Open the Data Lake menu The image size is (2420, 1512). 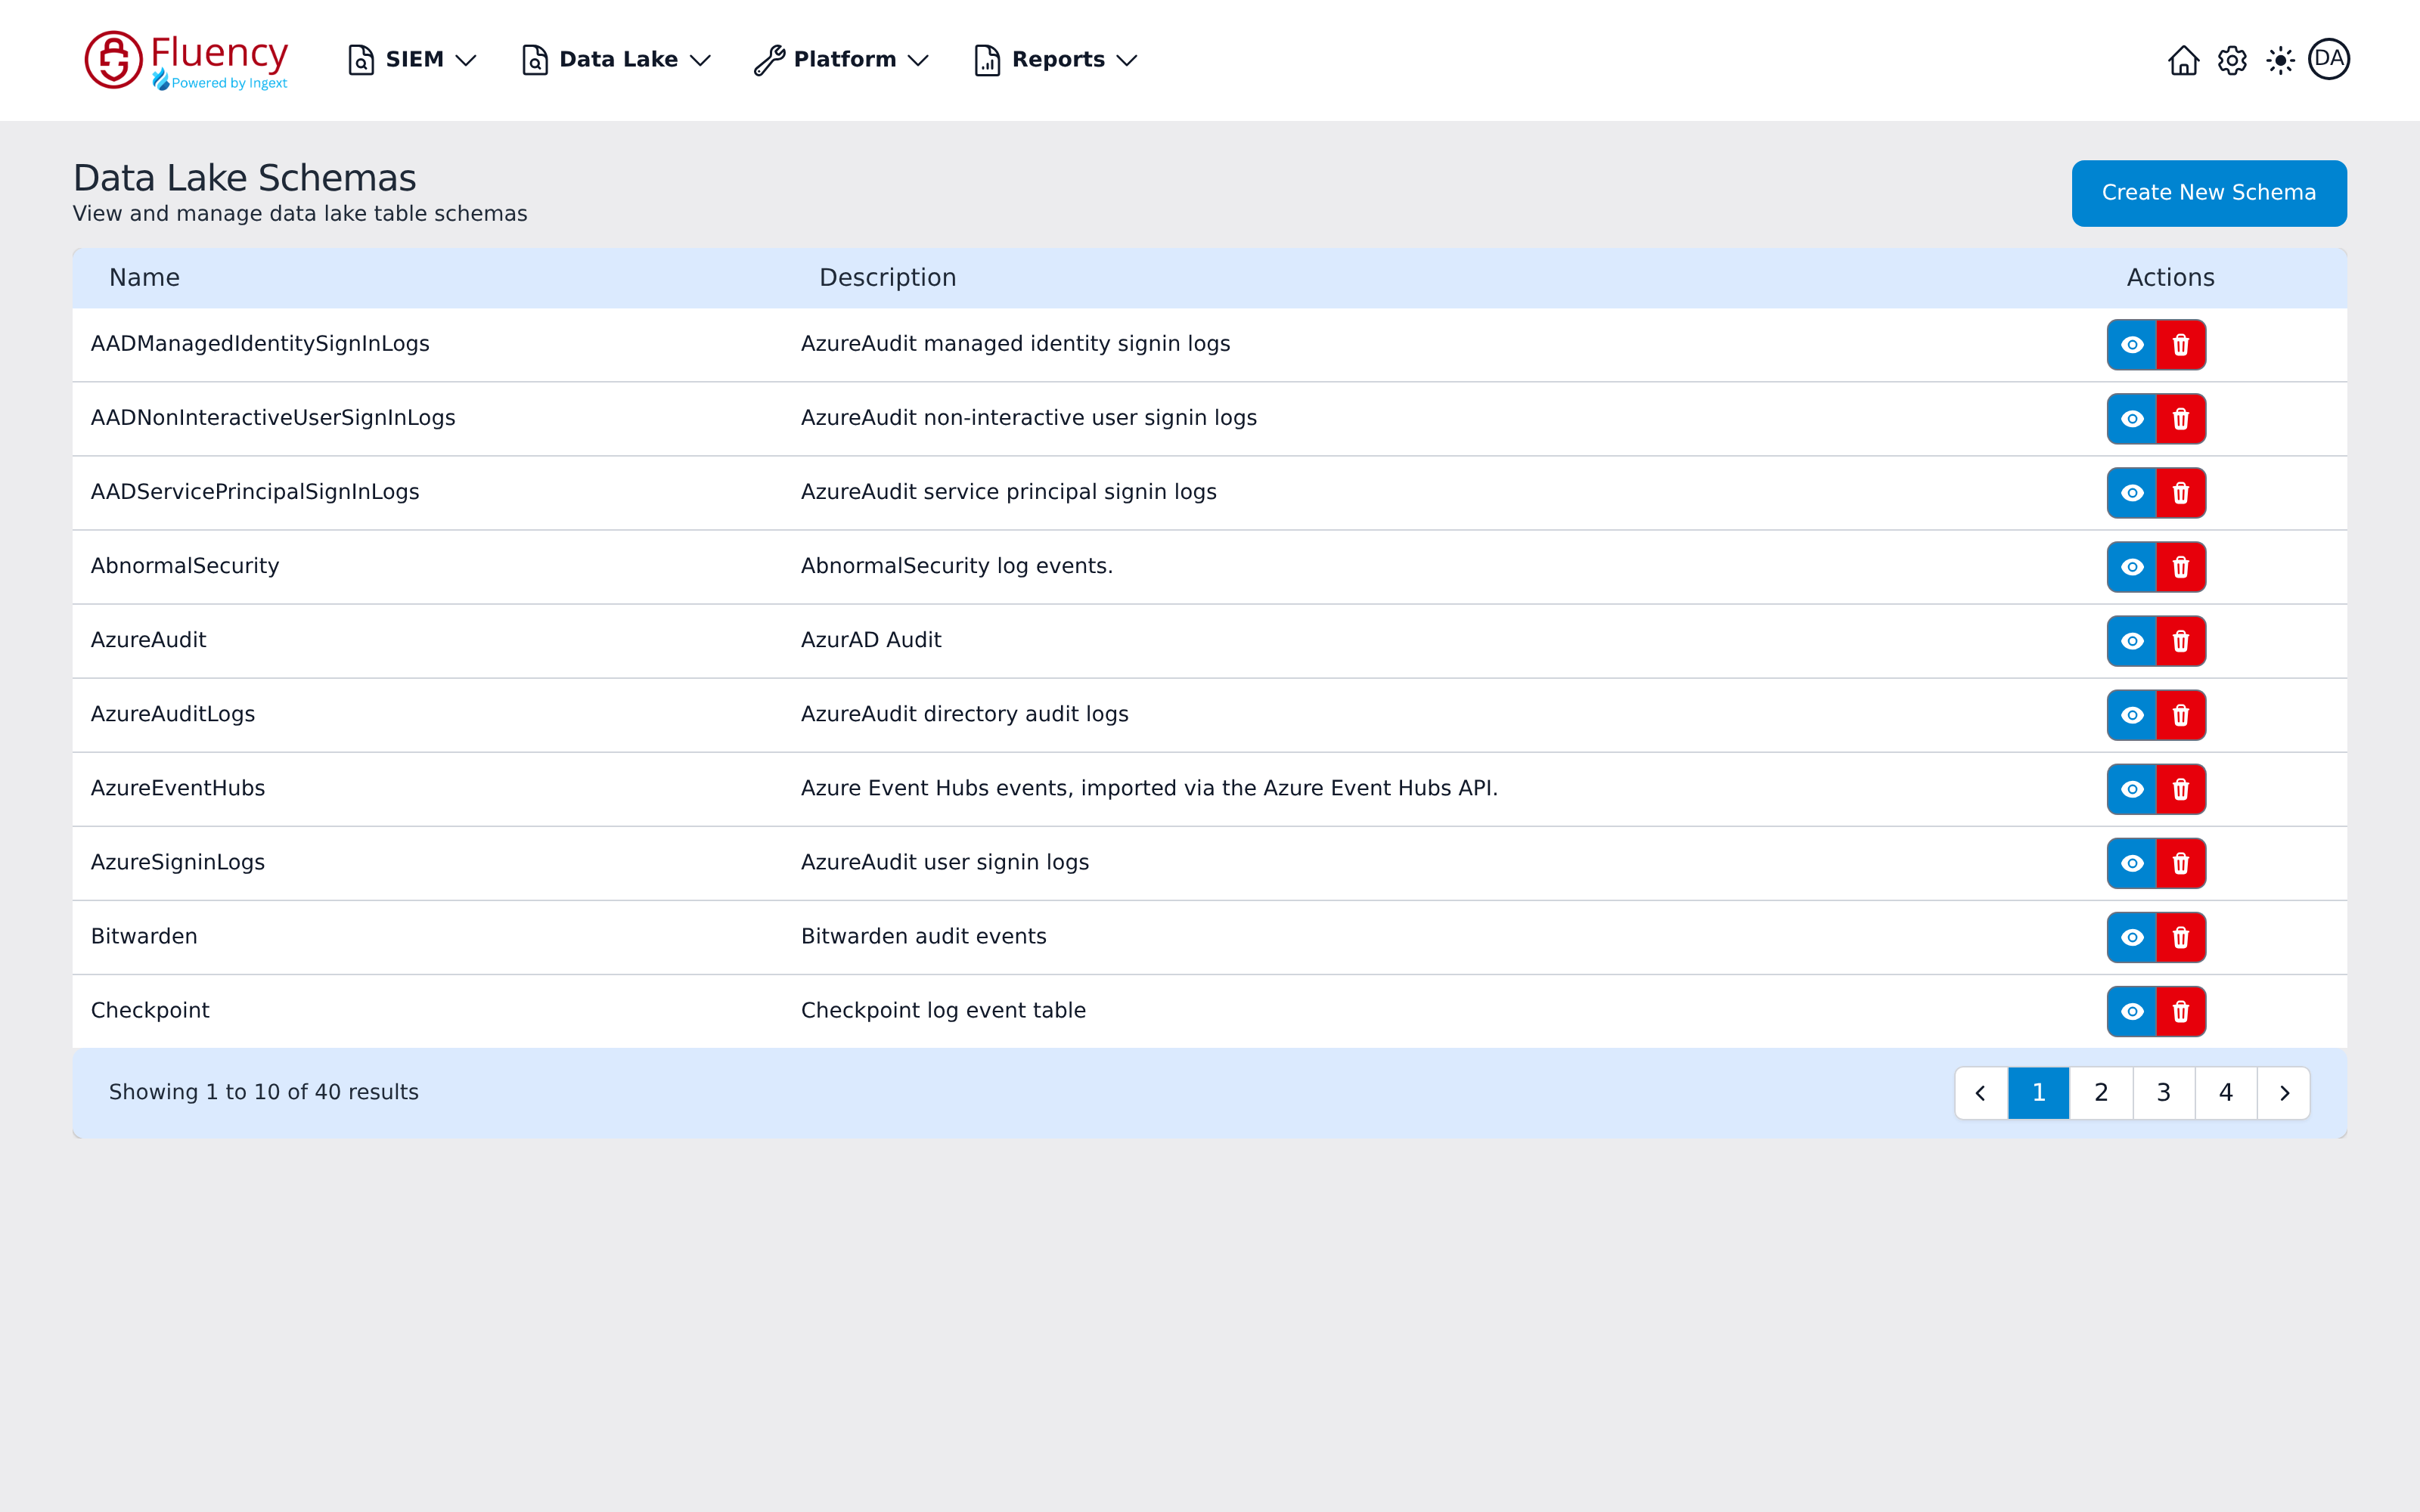[x=616, y=60]
